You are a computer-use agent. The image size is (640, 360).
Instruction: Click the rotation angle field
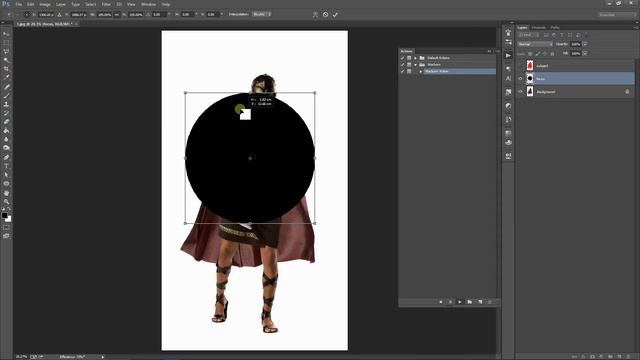coord(159,14)
